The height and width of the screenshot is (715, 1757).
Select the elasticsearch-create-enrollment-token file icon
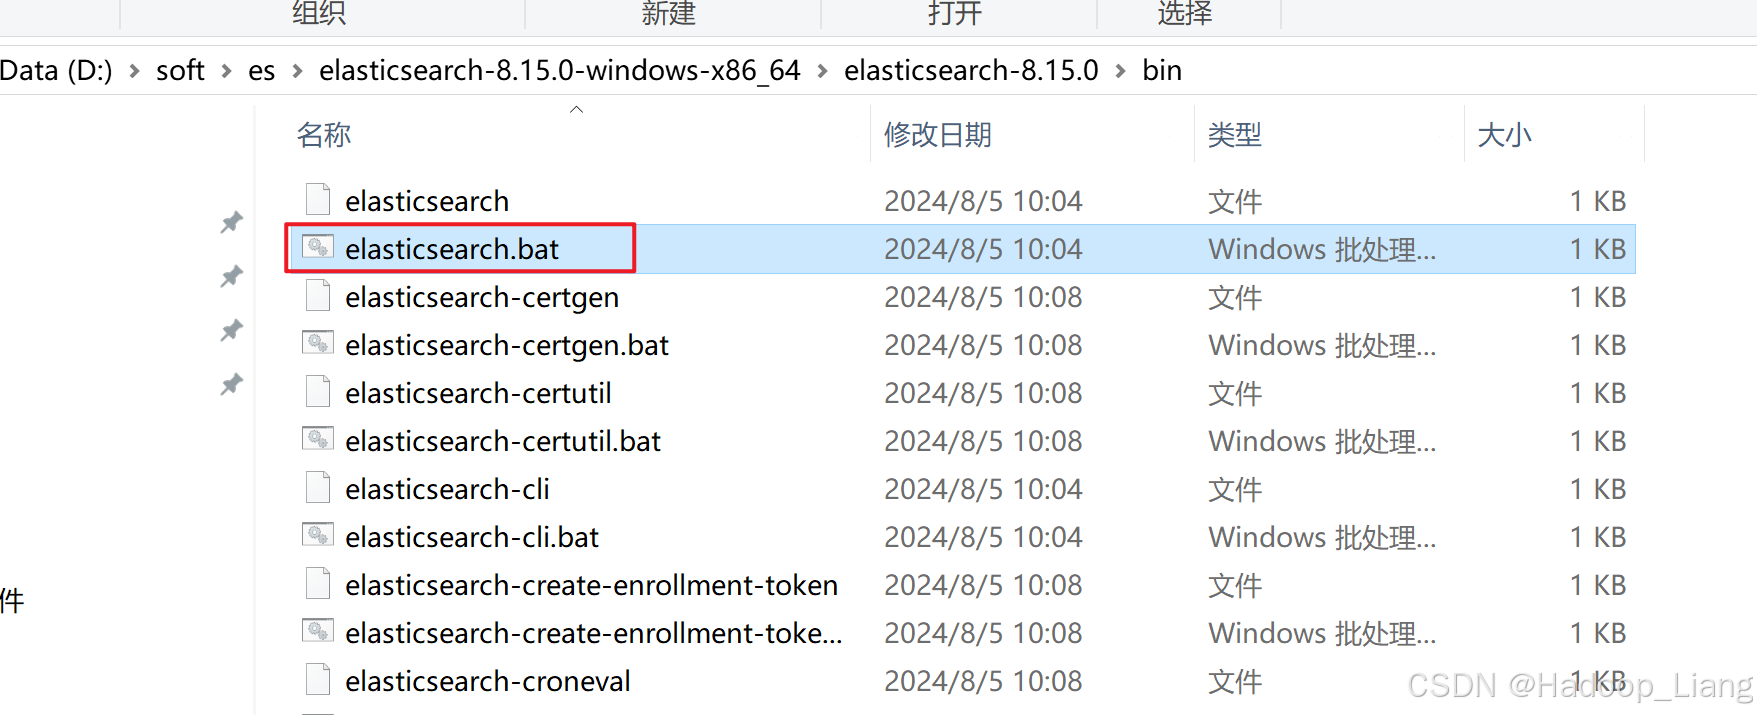click(318, 583)
